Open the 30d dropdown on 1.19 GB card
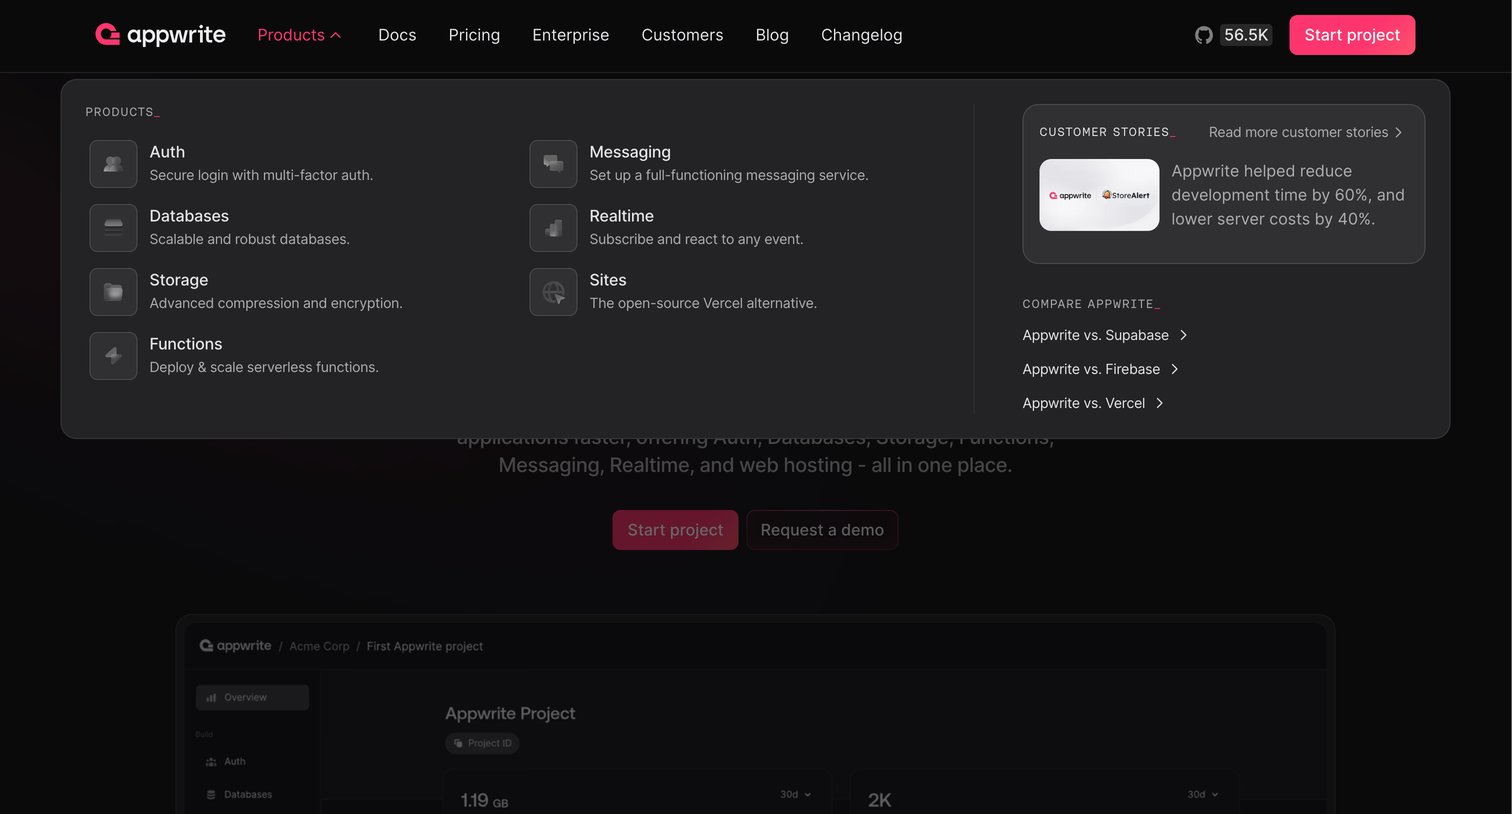Screen dimensions: 1512x814 coord(796,795)
